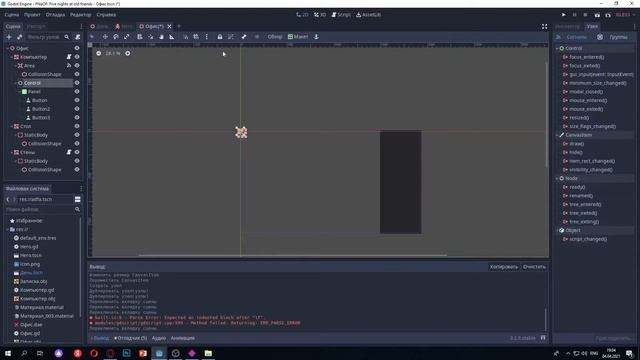Attach script icon next to node filter
Screen dimensions: 640x360
[78, 37]
